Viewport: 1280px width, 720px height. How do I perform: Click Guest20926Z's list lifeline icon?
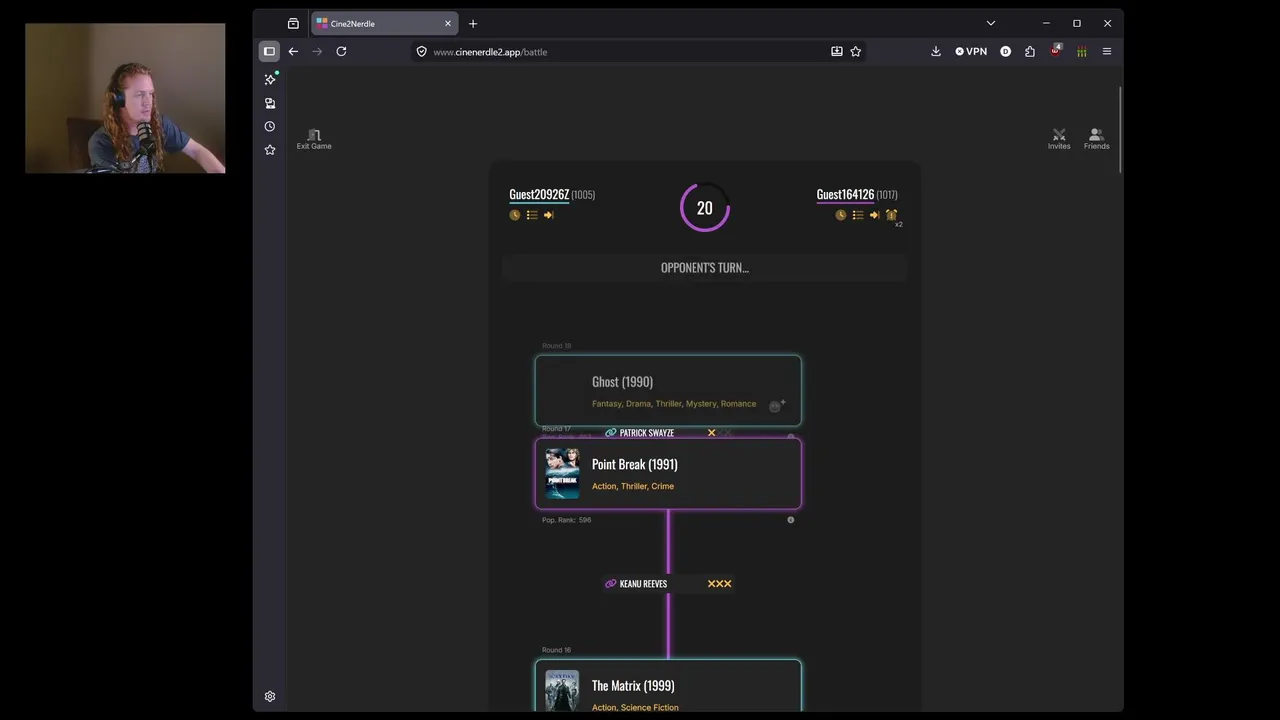click(x=532, y=215)
